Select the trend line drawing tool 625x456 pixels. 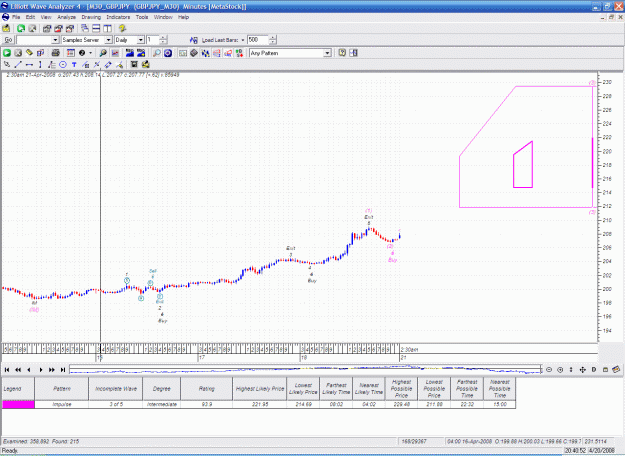(x=18, y=64)
